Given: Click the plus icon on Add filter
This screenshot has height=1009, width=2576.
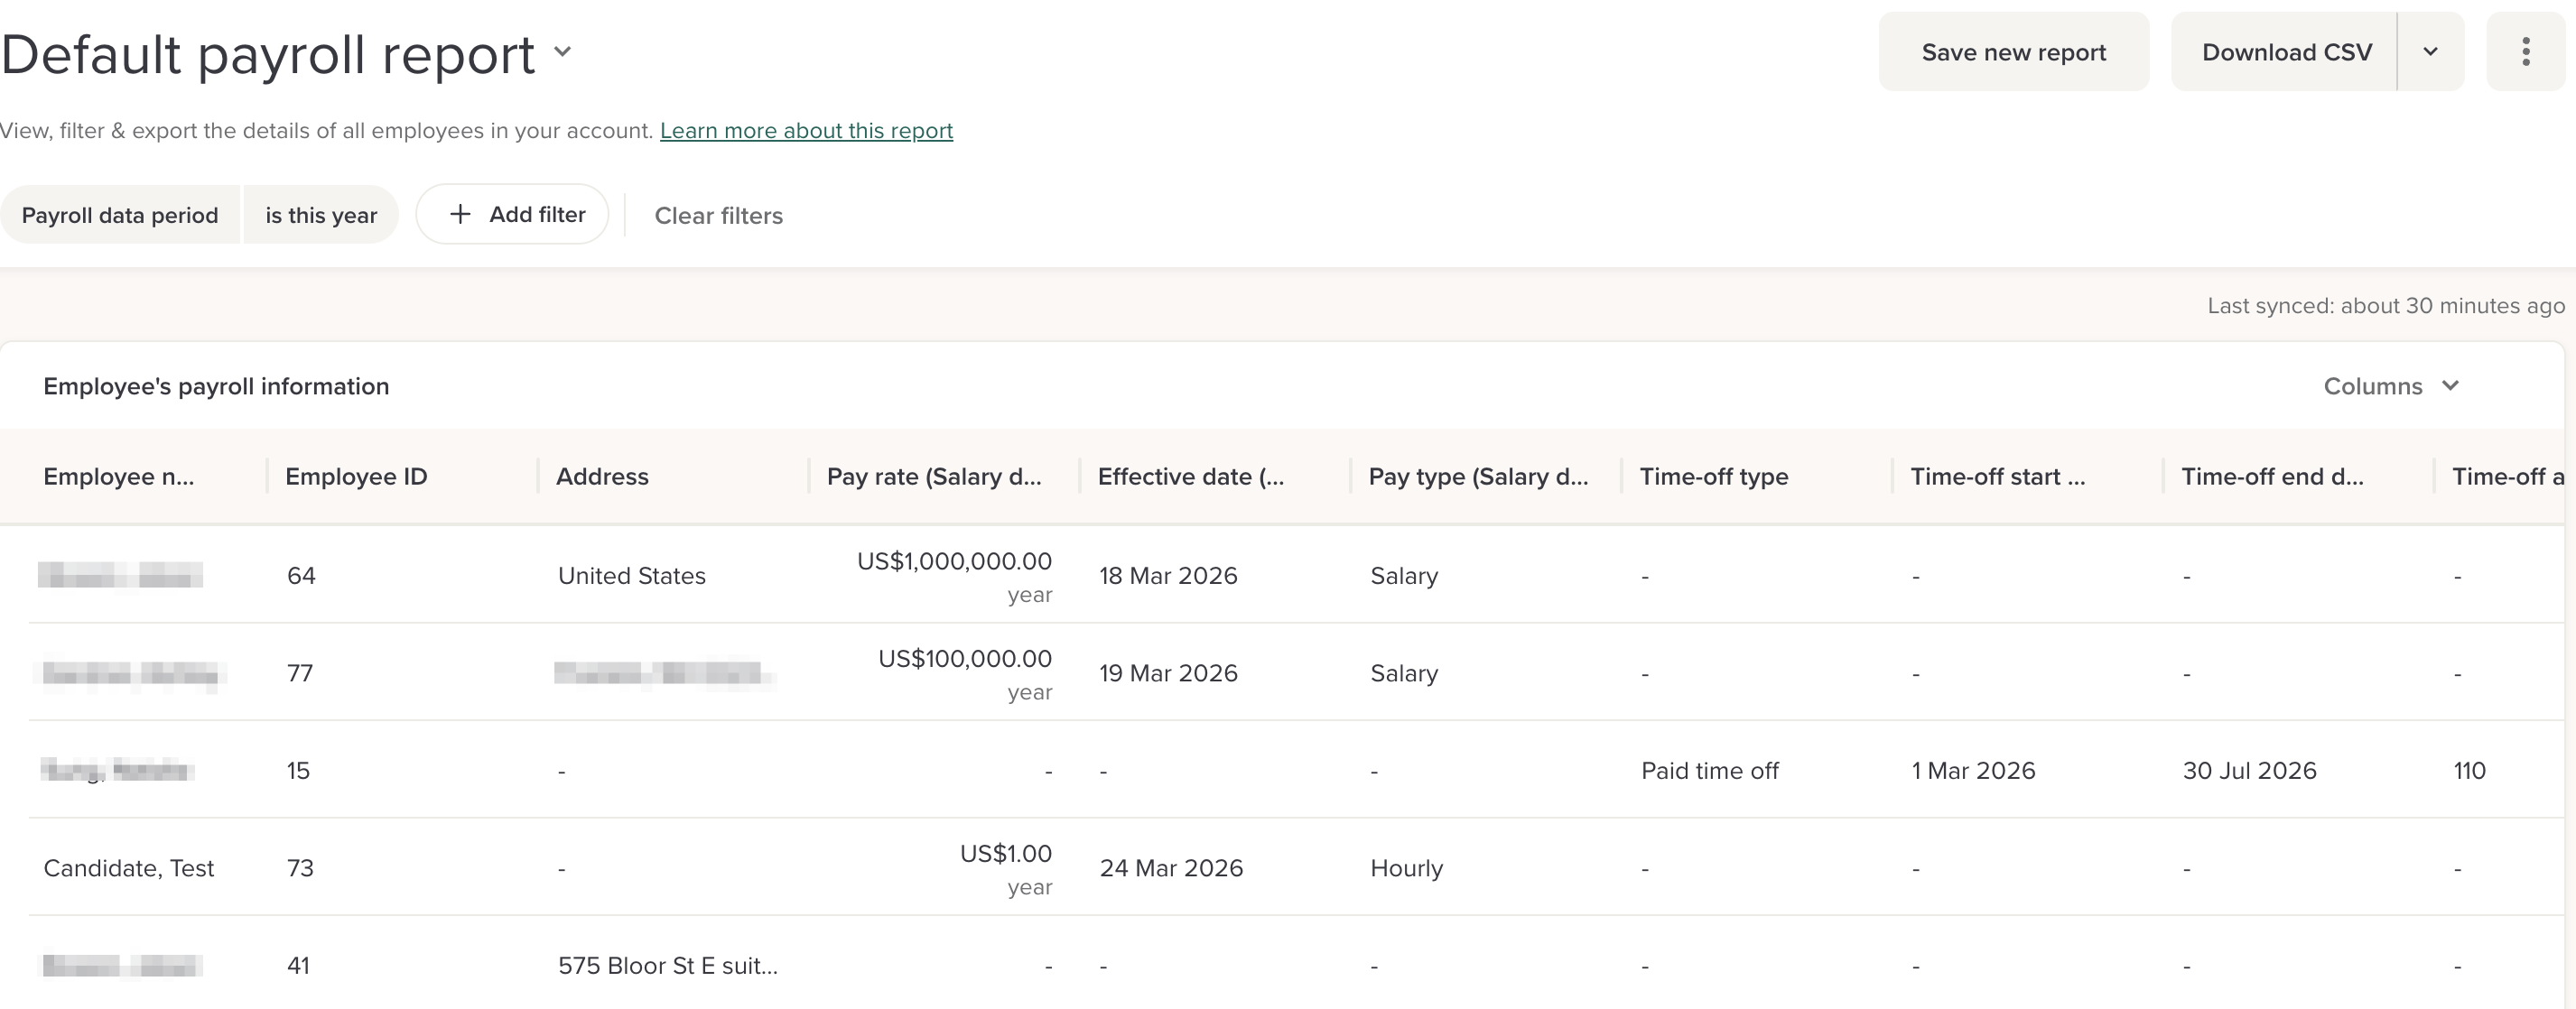Looking at the screenshot, I should pos(460,214).
